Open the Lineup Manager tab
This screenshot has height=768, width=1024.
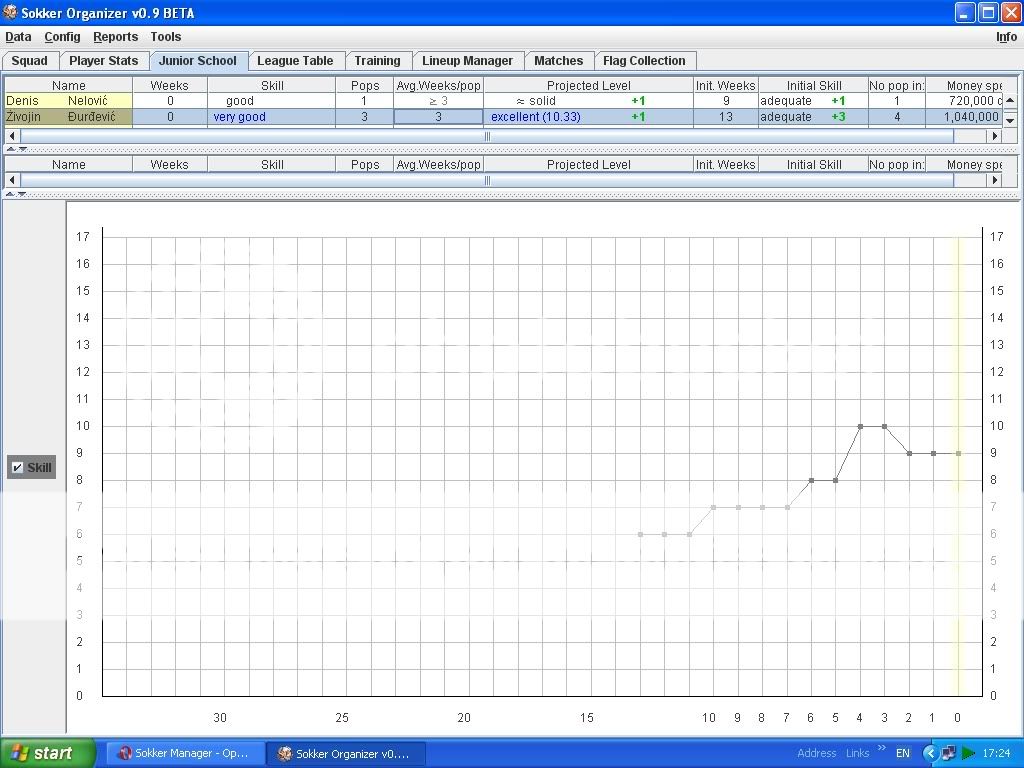point(468,61)
